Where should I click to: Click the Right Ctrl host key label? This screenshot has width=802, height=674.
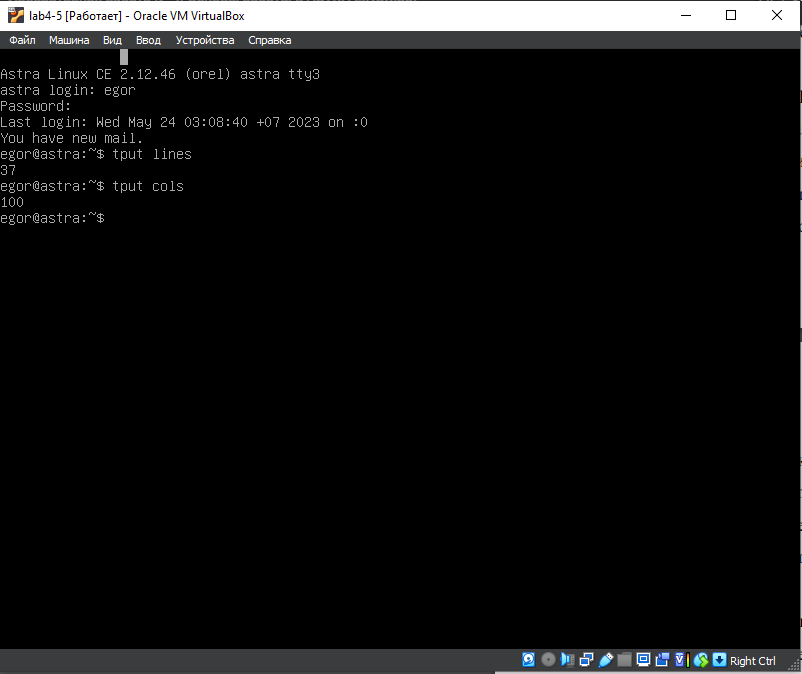pyautogui.click(x=752, y=661)
